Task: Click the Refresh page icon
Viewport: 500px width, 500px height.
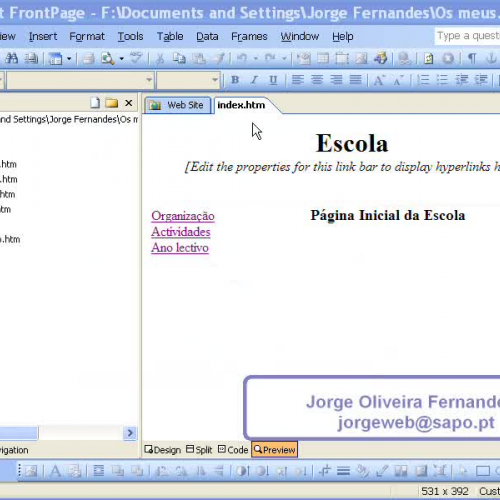Action: [x=429, y=59]
